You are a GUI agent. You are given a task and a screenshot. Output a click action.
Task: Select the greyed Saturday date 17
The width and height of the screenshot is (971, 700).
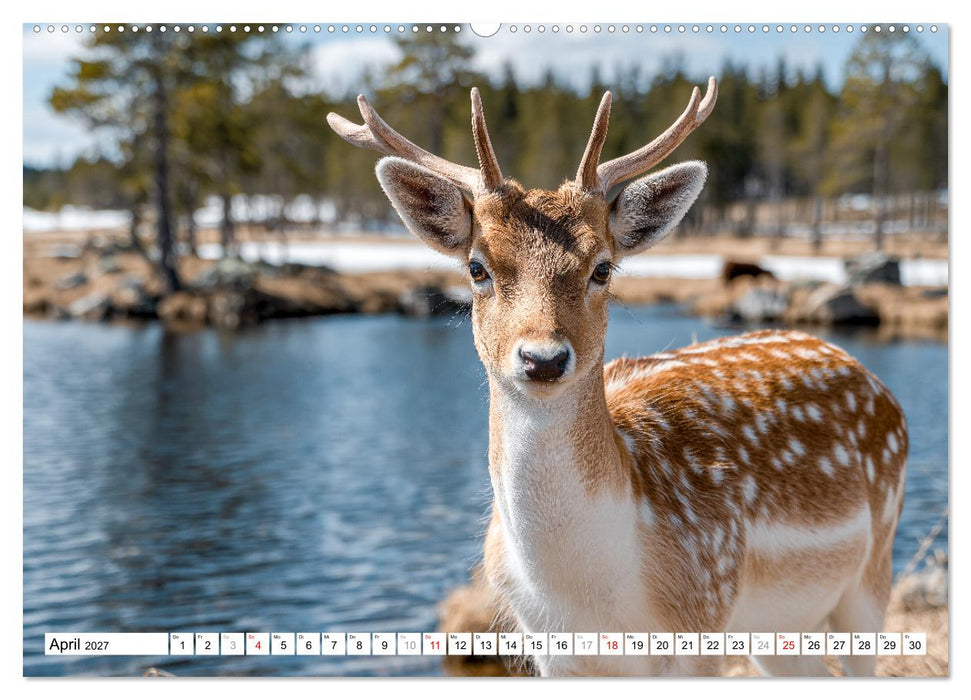pyautogui.click(x=586, y=644)
